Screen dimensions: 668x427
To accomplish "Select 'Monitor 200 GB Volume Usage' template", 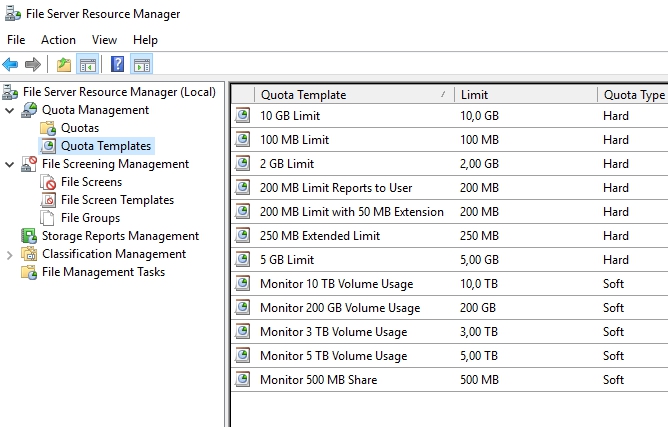I will tap(340, 308).
